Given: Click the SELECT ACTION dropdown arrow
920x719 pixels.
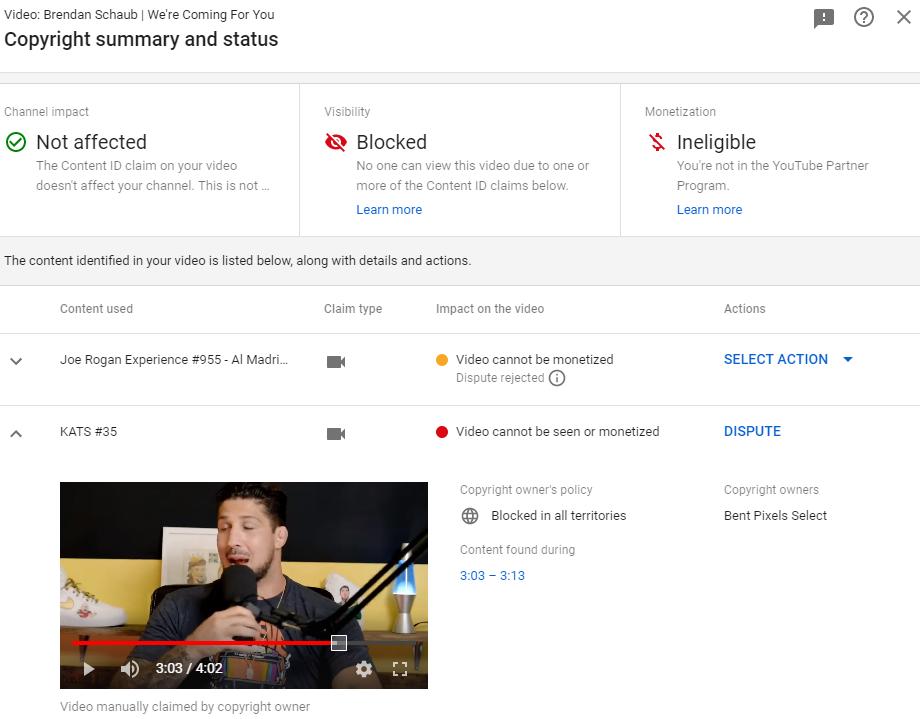Looking at the screenshot, I should [x=848, y=359].
